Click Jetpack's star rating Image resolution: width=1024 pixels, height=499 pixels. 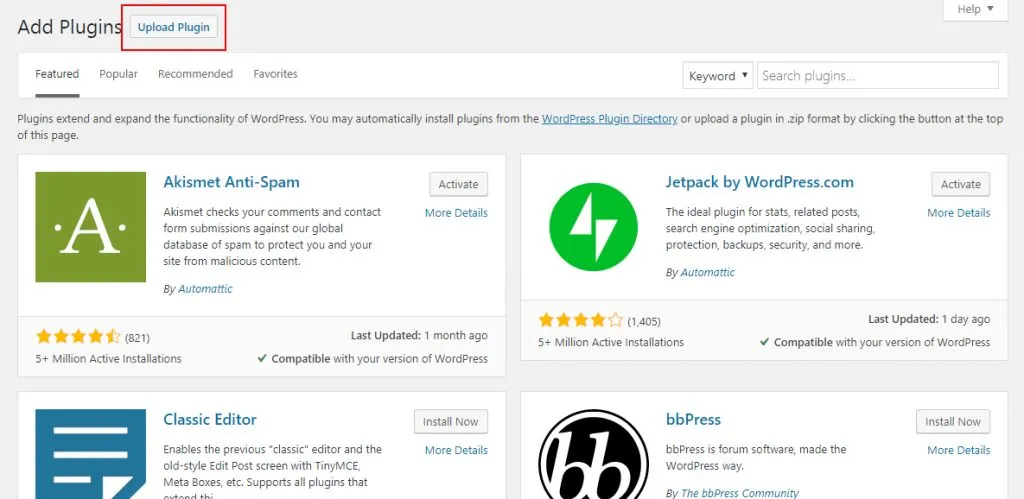[581, 320]
